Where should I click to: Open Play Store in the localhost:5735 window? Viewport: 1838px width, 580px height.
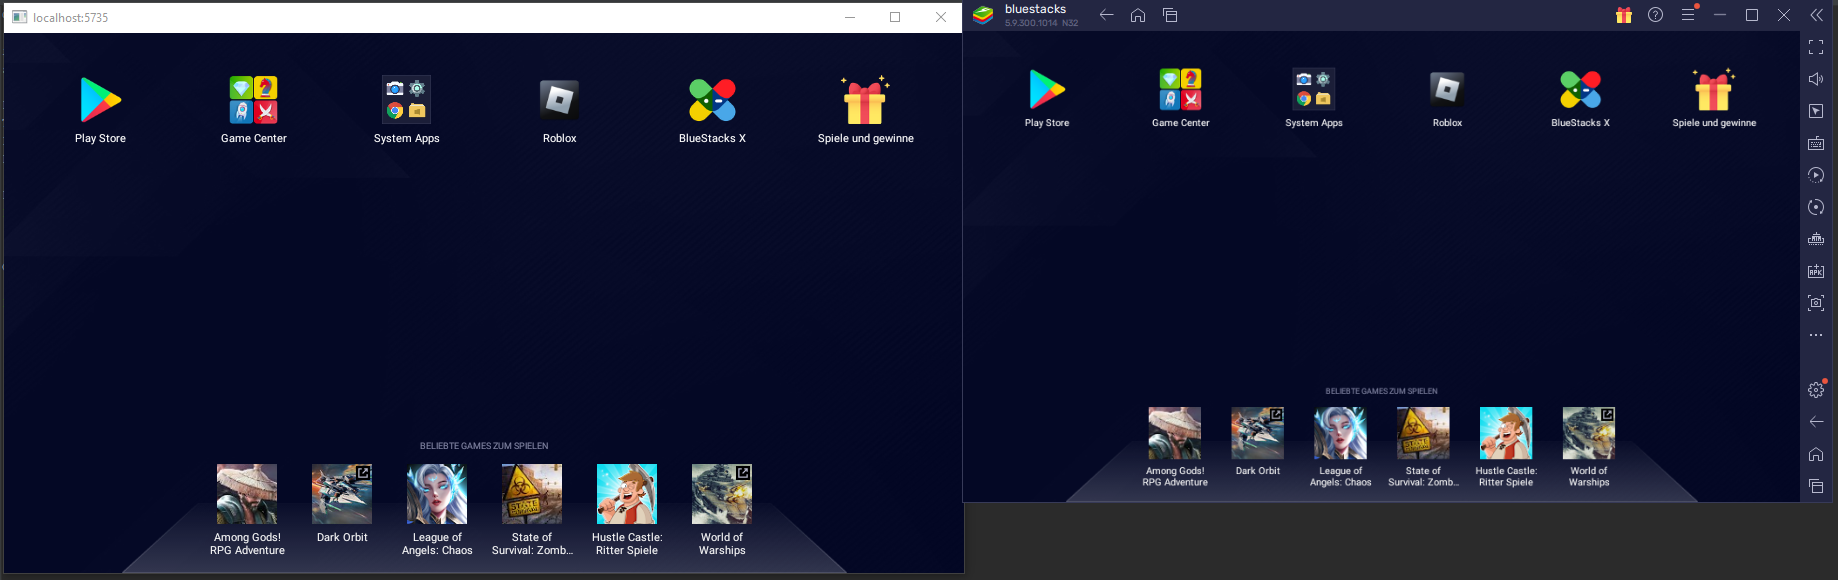click(x=100, y=100)
